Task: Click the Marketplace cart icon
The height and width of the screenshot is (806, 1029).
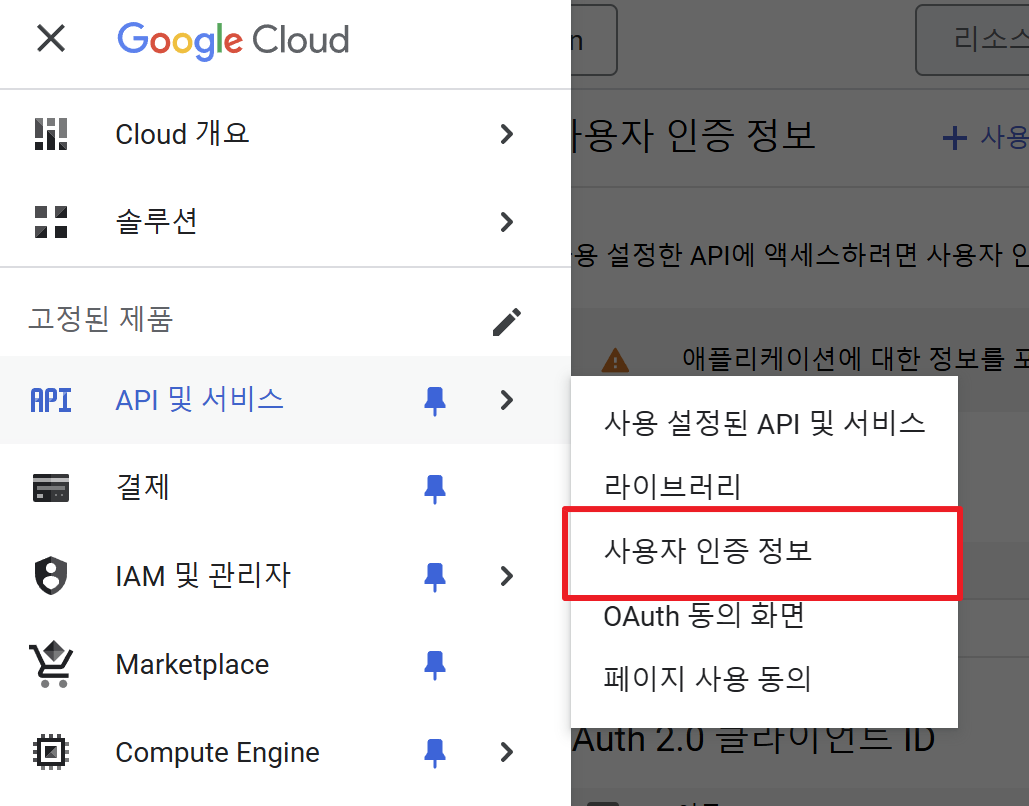Action: click(51, 664)
